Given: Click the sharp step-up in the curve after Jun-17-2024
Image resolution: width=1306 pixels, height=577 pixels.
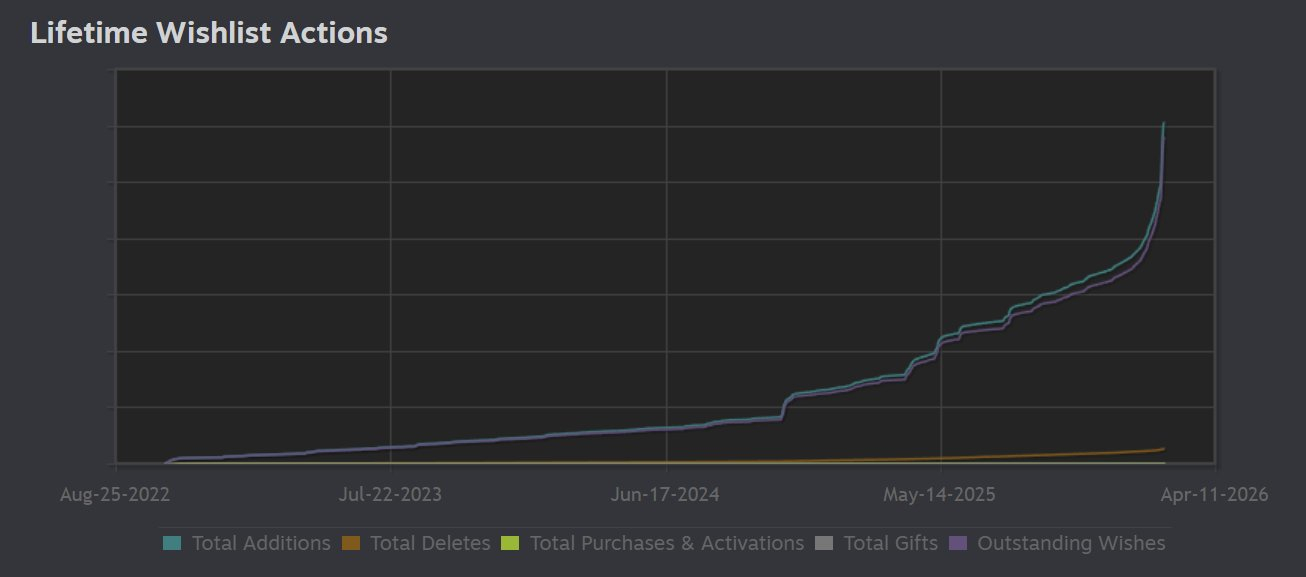Looking at the screenshot, I should (x=785, y=404).
